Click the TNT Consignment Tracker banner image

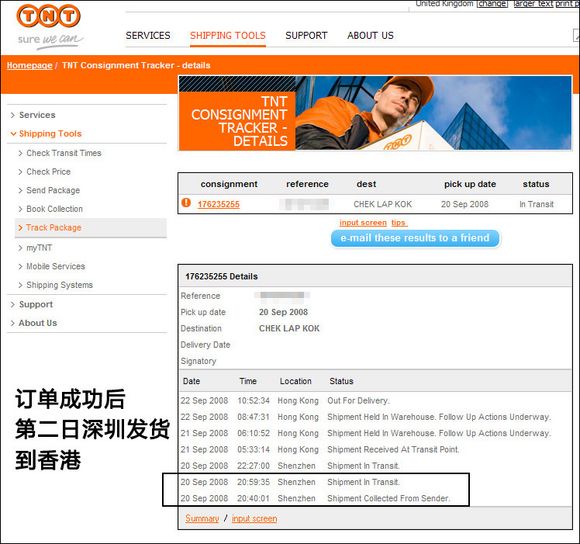[x=375, y=113]
